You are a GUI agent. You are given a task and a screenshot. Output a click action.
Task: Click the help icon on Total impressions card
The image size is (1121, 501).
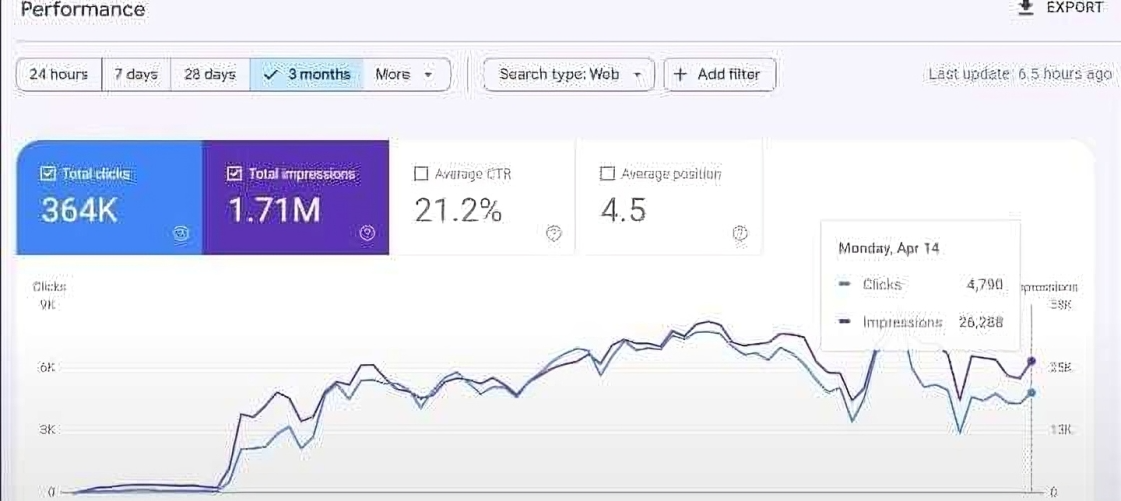point(367,233)
